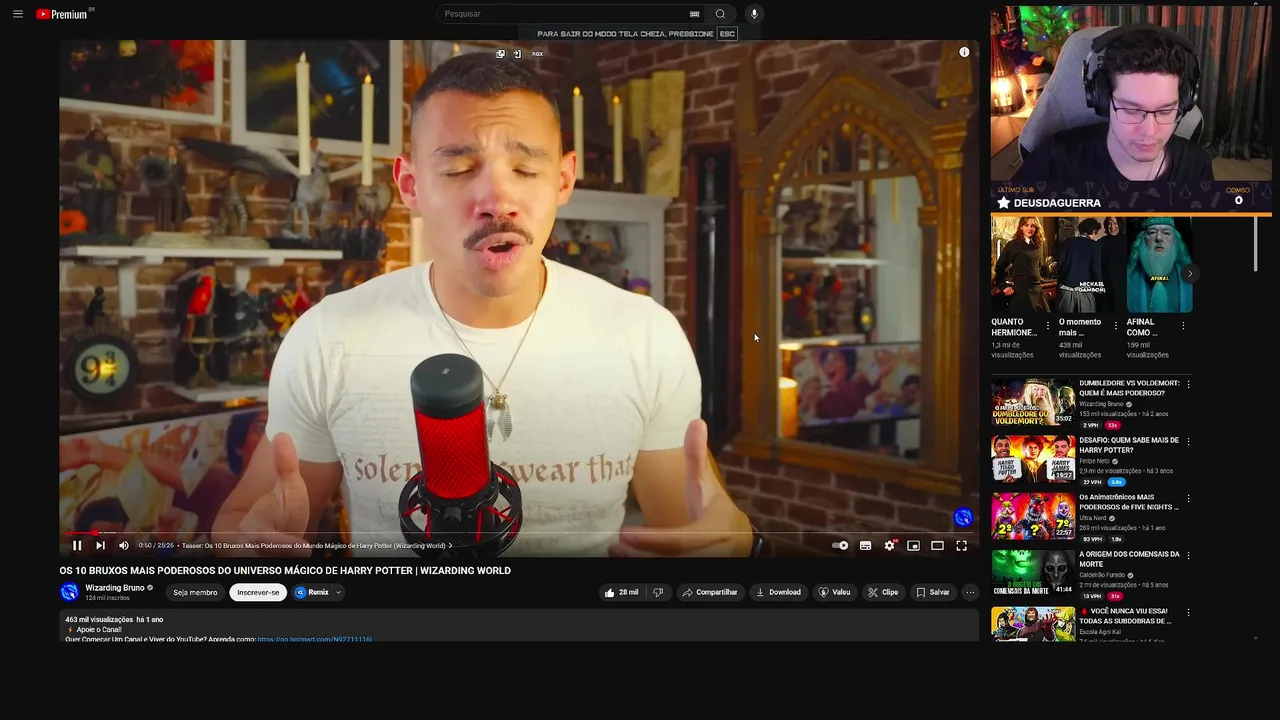This screenshot has width=1280, height=720.
Task: Click Caldeirão Furado channel name
Action: tap(1103, 575)
